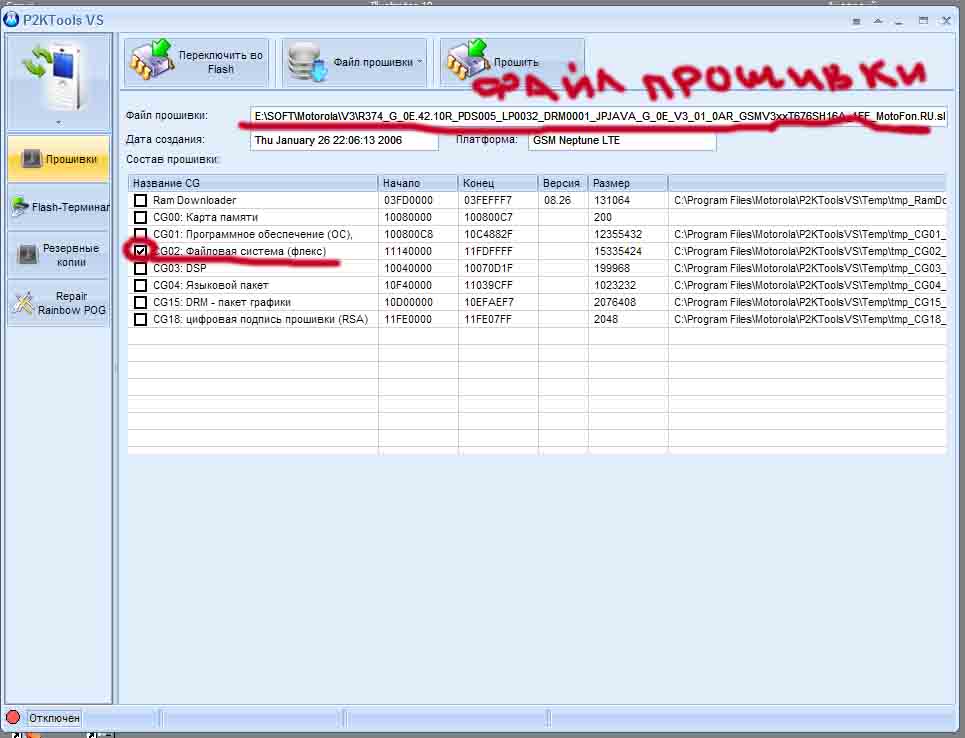
Task: Click the chip icon on Прошить button
Action: pyautogui.click(x=467, y=60)
